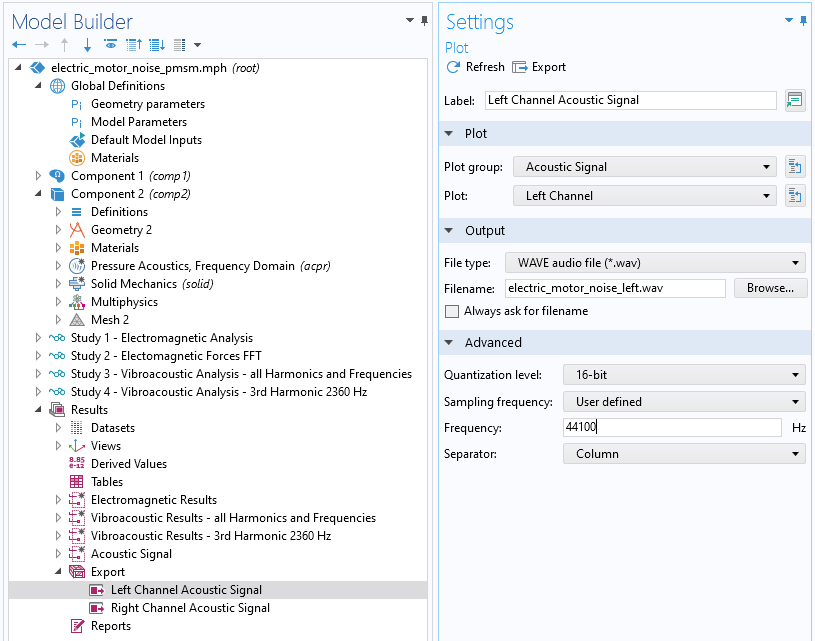Click the Show More Options eye icon

point(110,45)
